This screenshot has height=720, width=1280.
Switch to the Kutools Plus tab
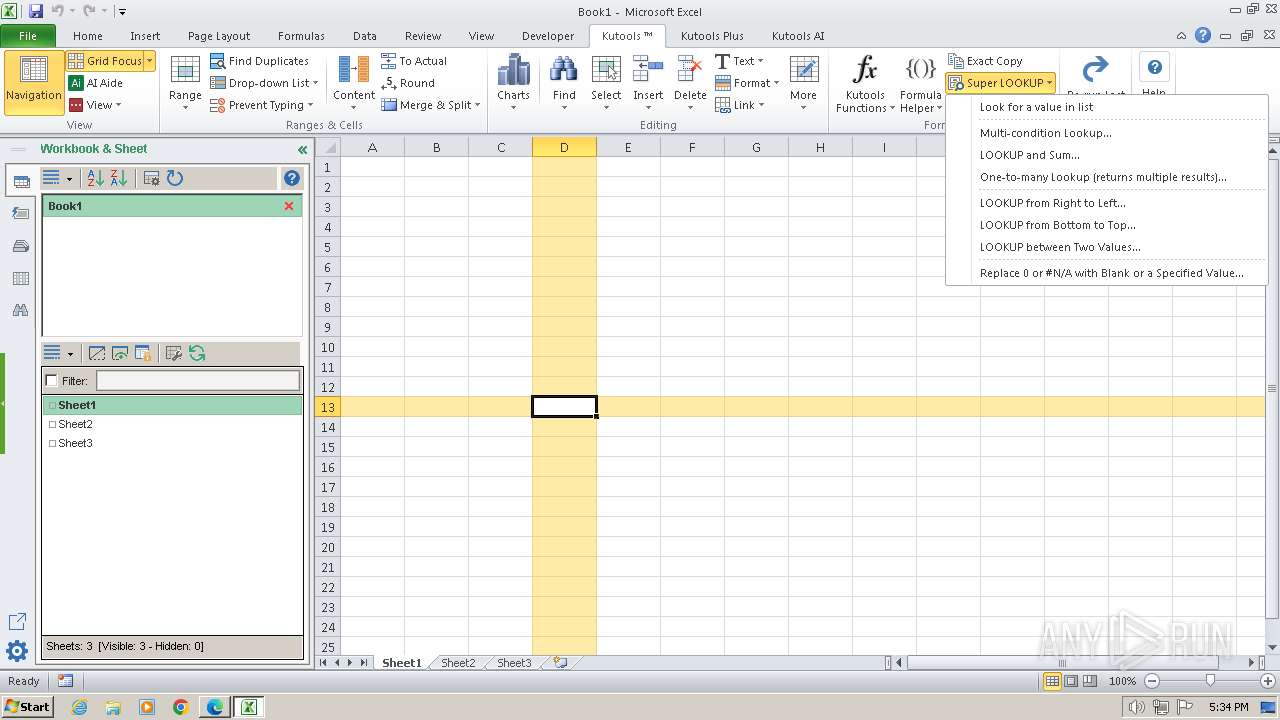712,36
